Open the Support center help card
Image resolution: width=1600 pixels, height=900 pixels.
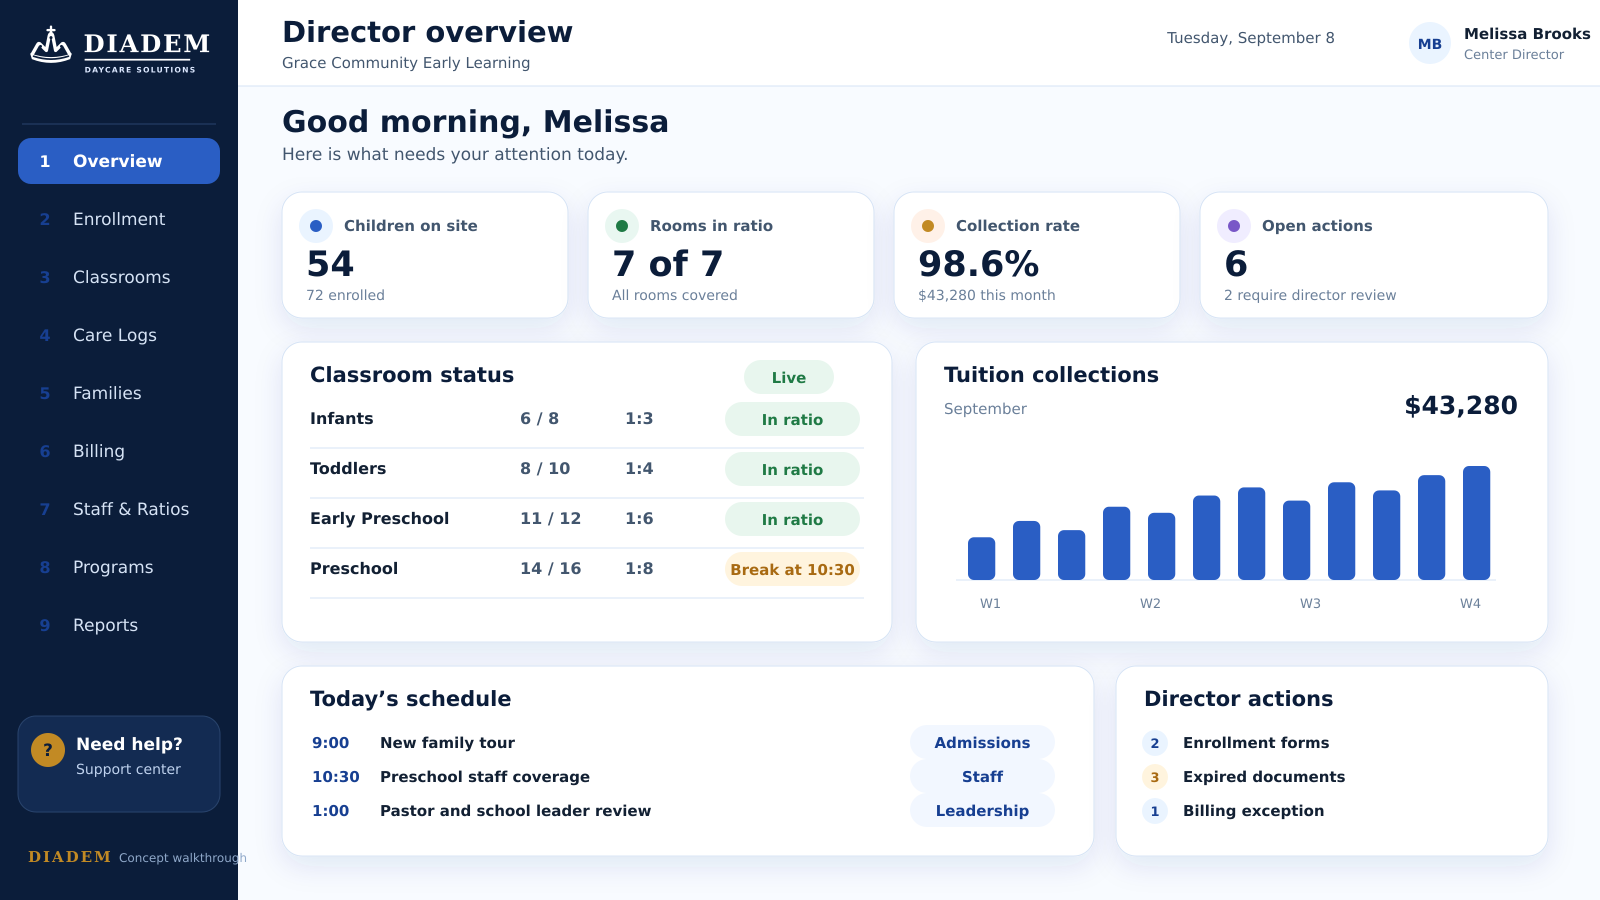[119, 764]
